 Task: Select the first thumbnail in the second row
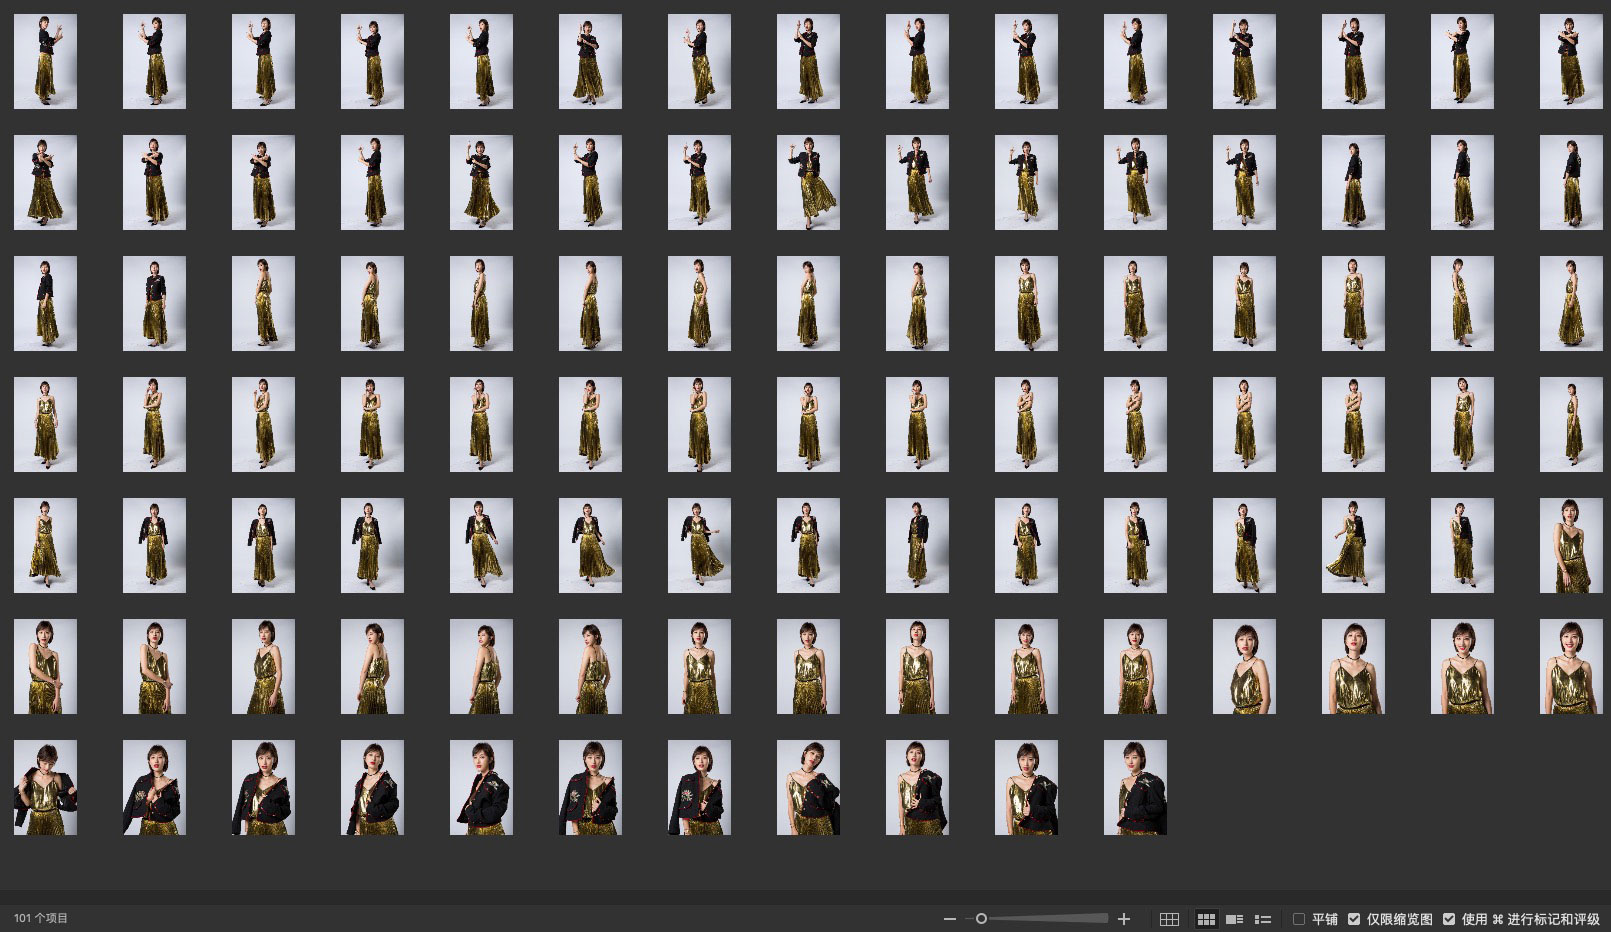(x=45, y=182)
